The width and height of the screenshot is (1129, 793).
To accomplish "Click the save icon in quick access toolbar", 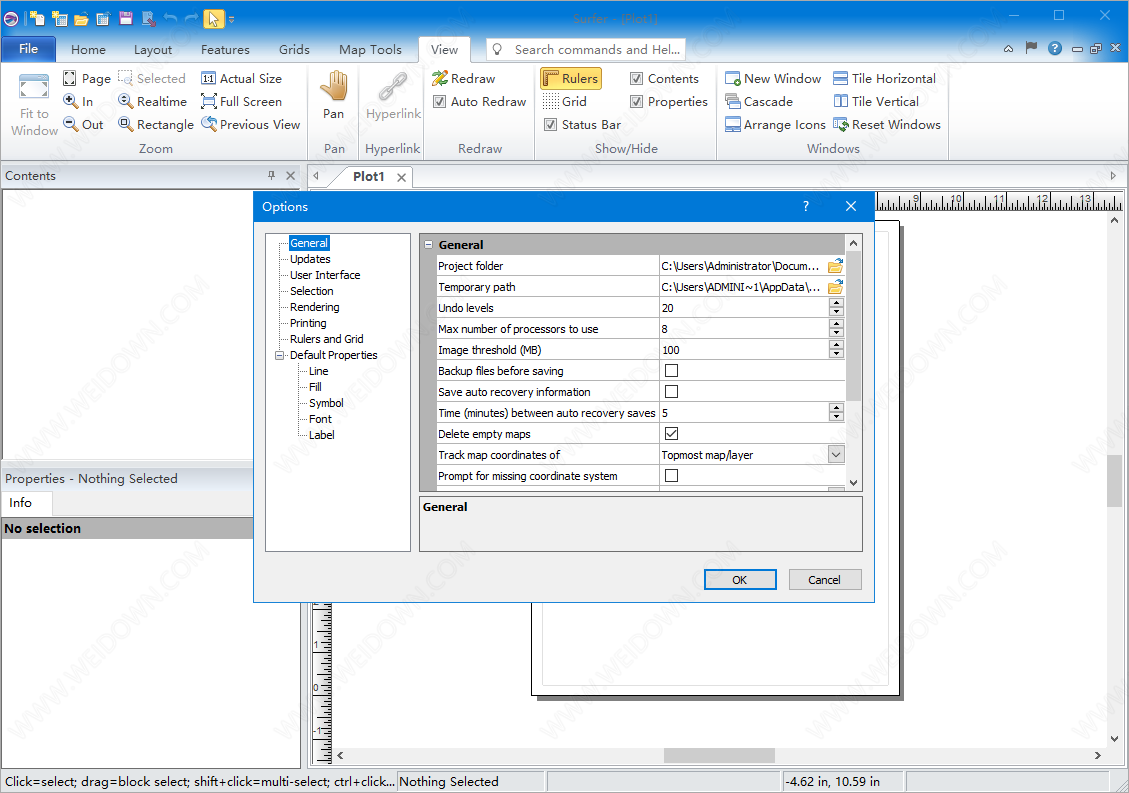I will tap(125, 19).
